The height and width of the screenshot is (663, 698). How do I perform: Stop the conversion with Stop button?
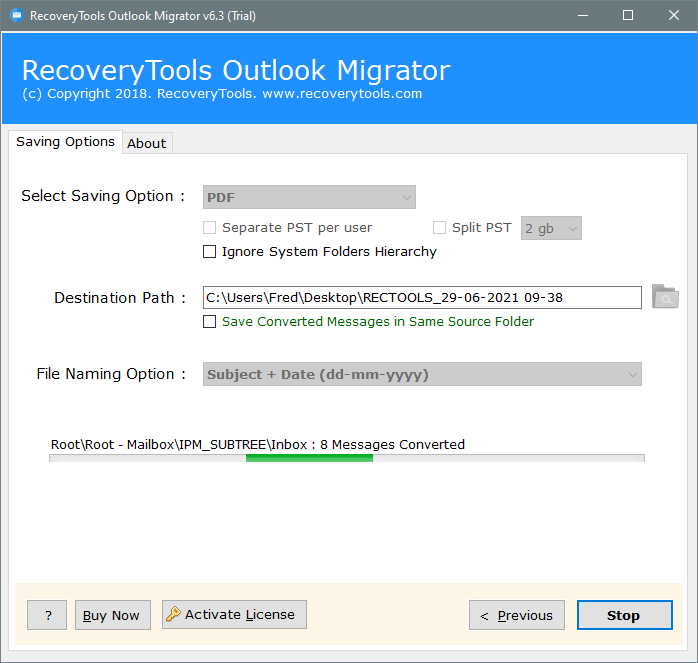(625, 615)
